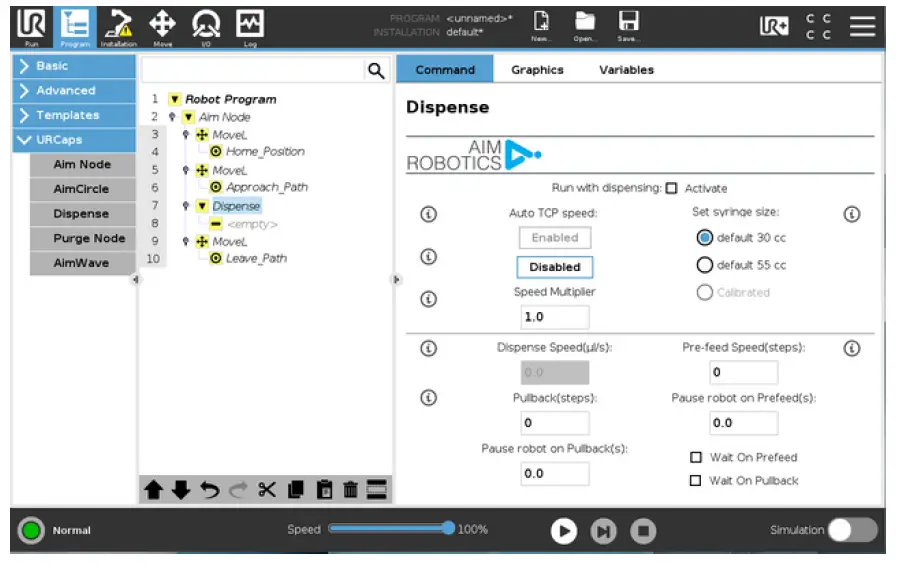Image resolution: width=903 pixels, height=572 pixels.
Task: Tick Wait On Prefeed checkbox
Action: coord(696,457)
